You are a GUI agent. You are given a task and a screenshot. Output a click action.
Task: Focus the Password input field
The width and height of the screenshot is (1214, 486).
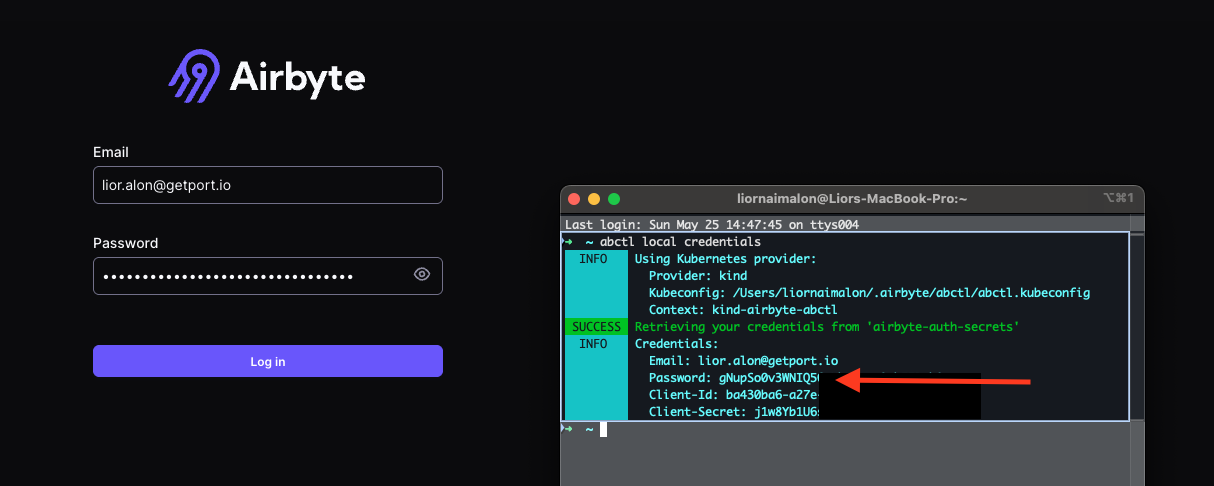coord(250,276)
